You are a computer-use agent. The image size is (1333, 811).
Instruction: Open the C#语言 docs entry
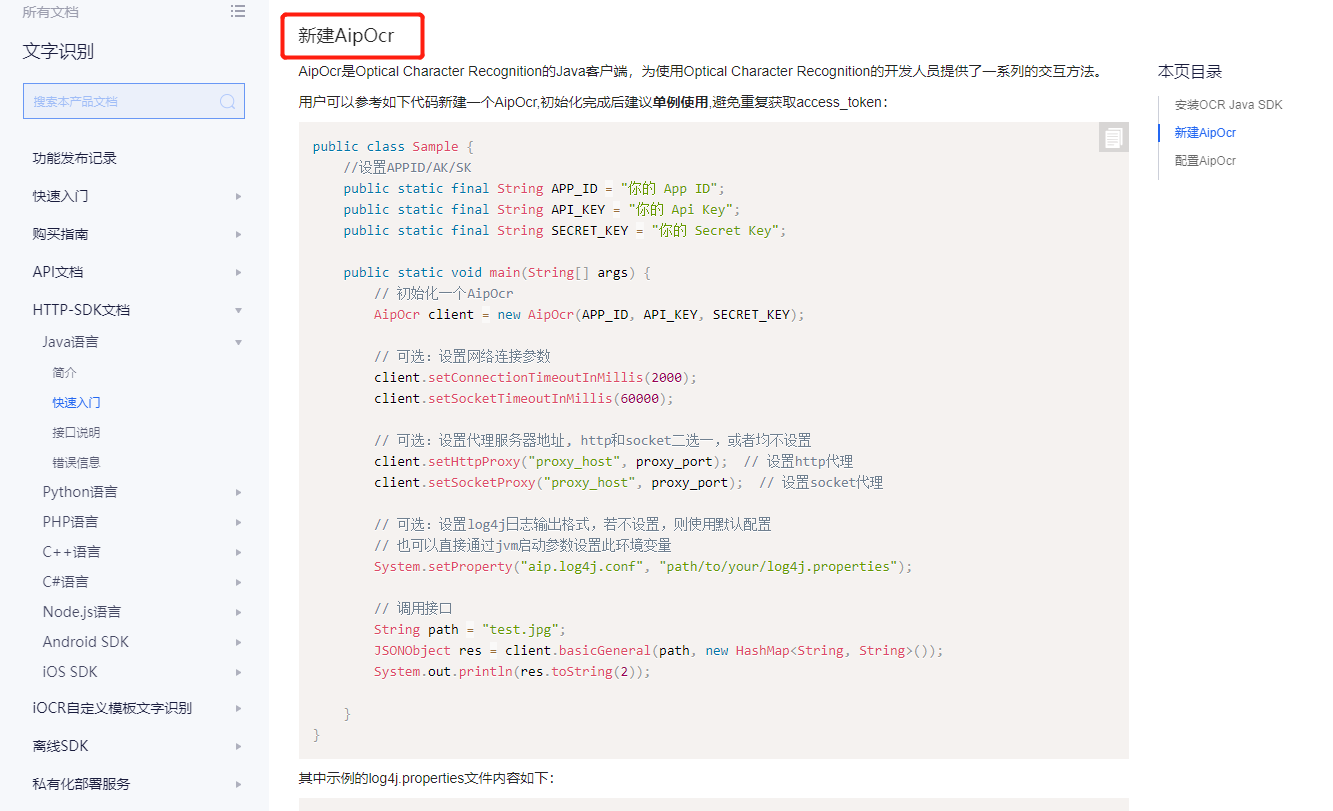65,582
